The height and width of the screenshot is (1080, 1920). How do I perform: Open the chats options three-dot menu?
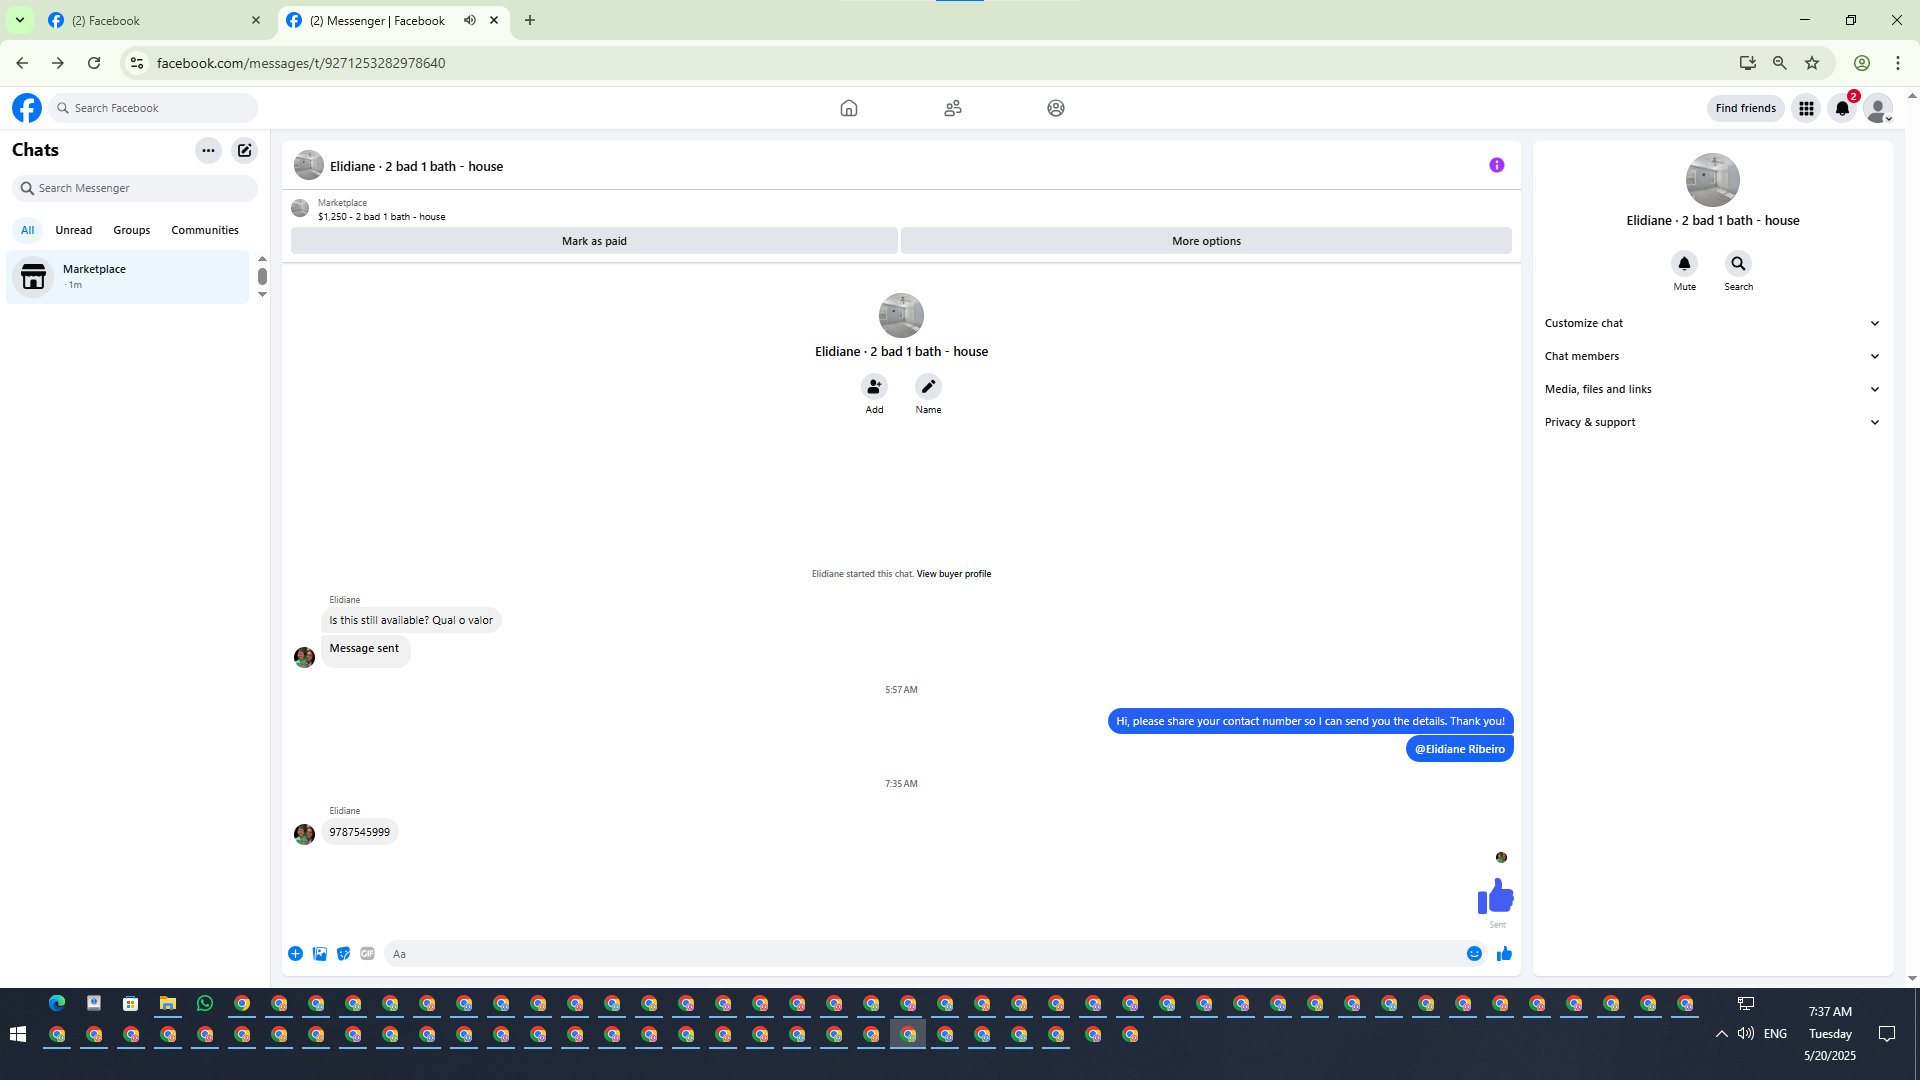point(208,150)
